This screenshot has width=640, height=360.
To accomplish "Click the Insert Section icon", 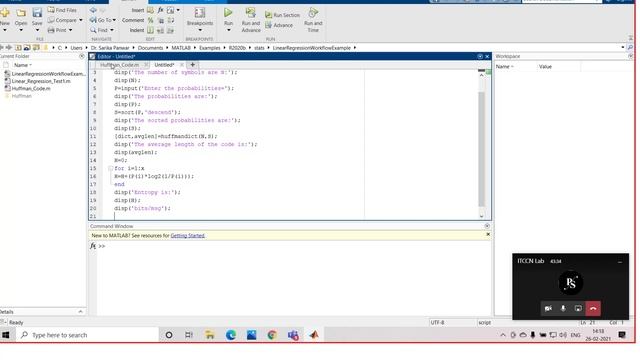I will tap(151, 10).
